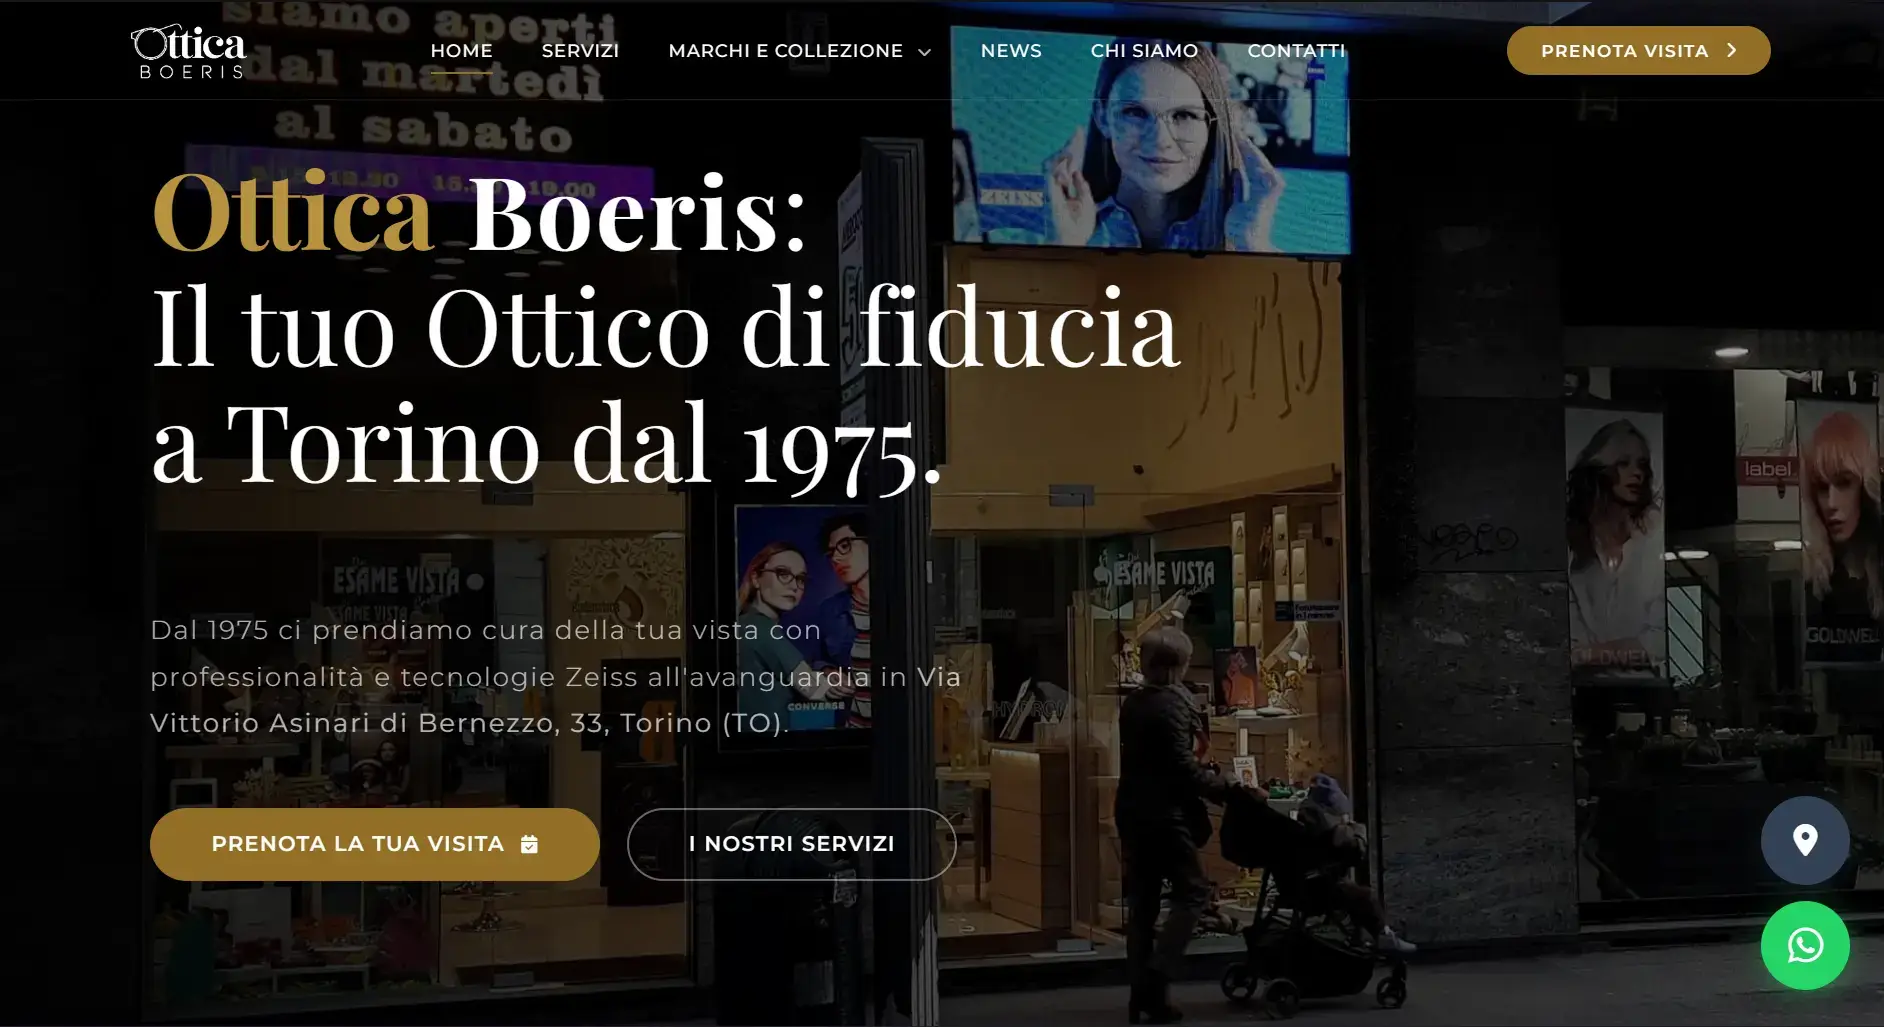1884x1027 pixels.
Task: Click I Nostri Servizi button
Action: (792, 844)
